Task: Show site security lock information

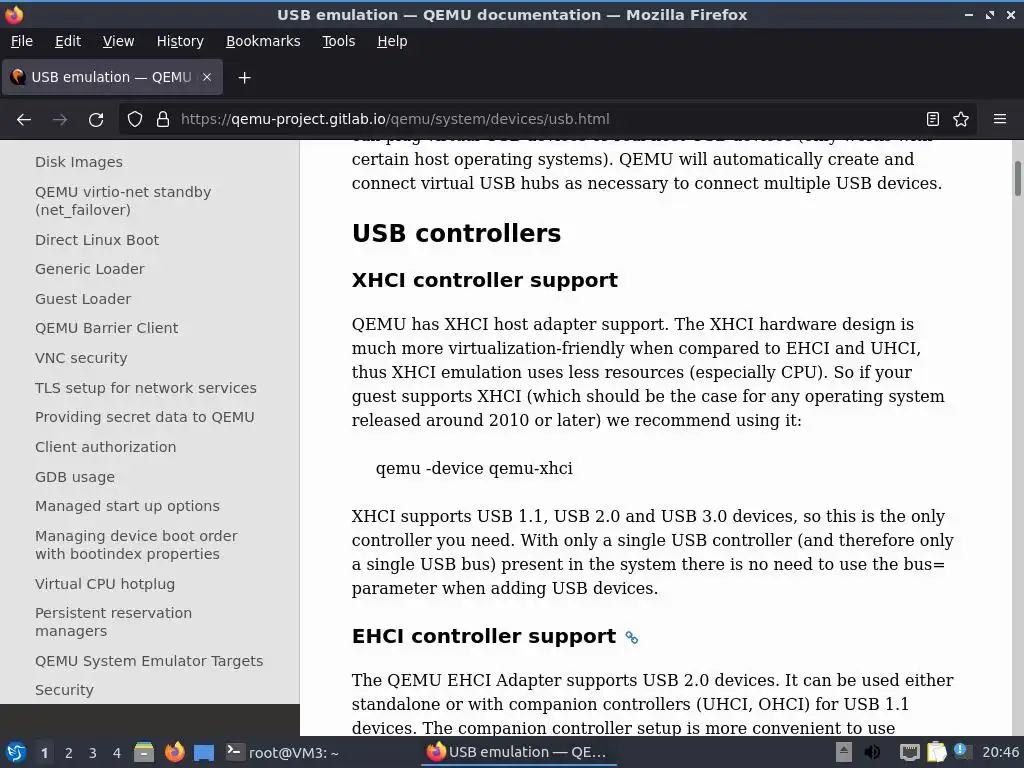Action: 163,120
